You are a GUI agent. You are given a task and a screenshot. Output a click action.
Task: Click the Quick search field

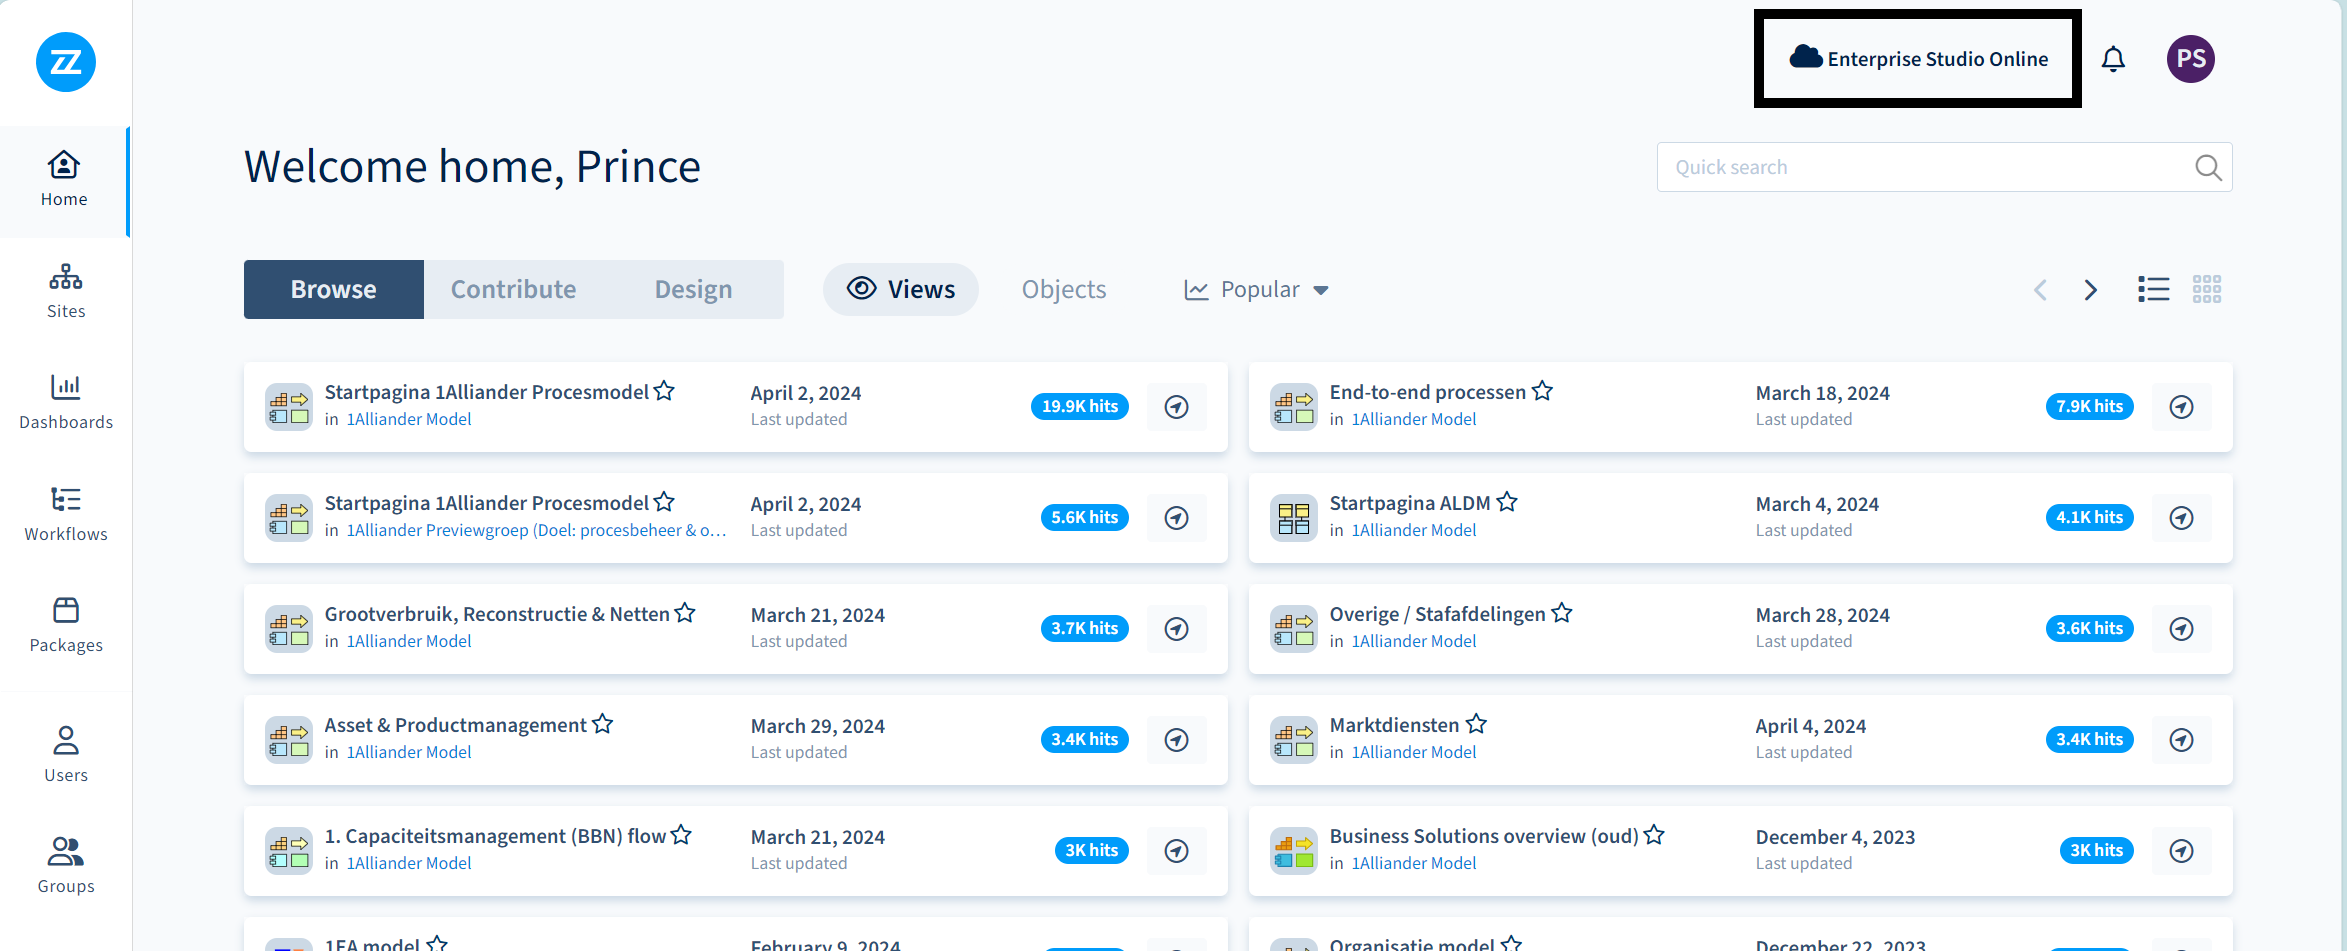(x=1925, y=167)
